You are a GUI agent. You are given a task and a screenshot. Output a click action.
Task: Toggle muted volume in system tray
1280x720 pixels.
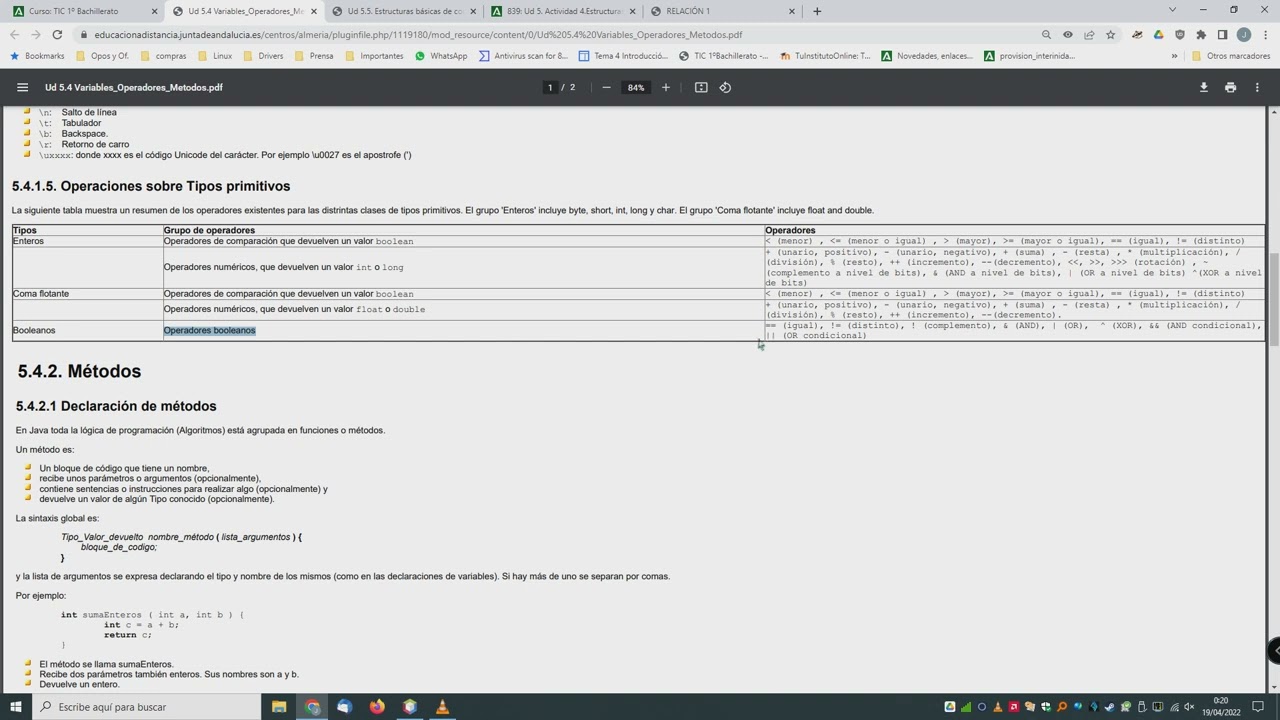tap(1191, 707)
